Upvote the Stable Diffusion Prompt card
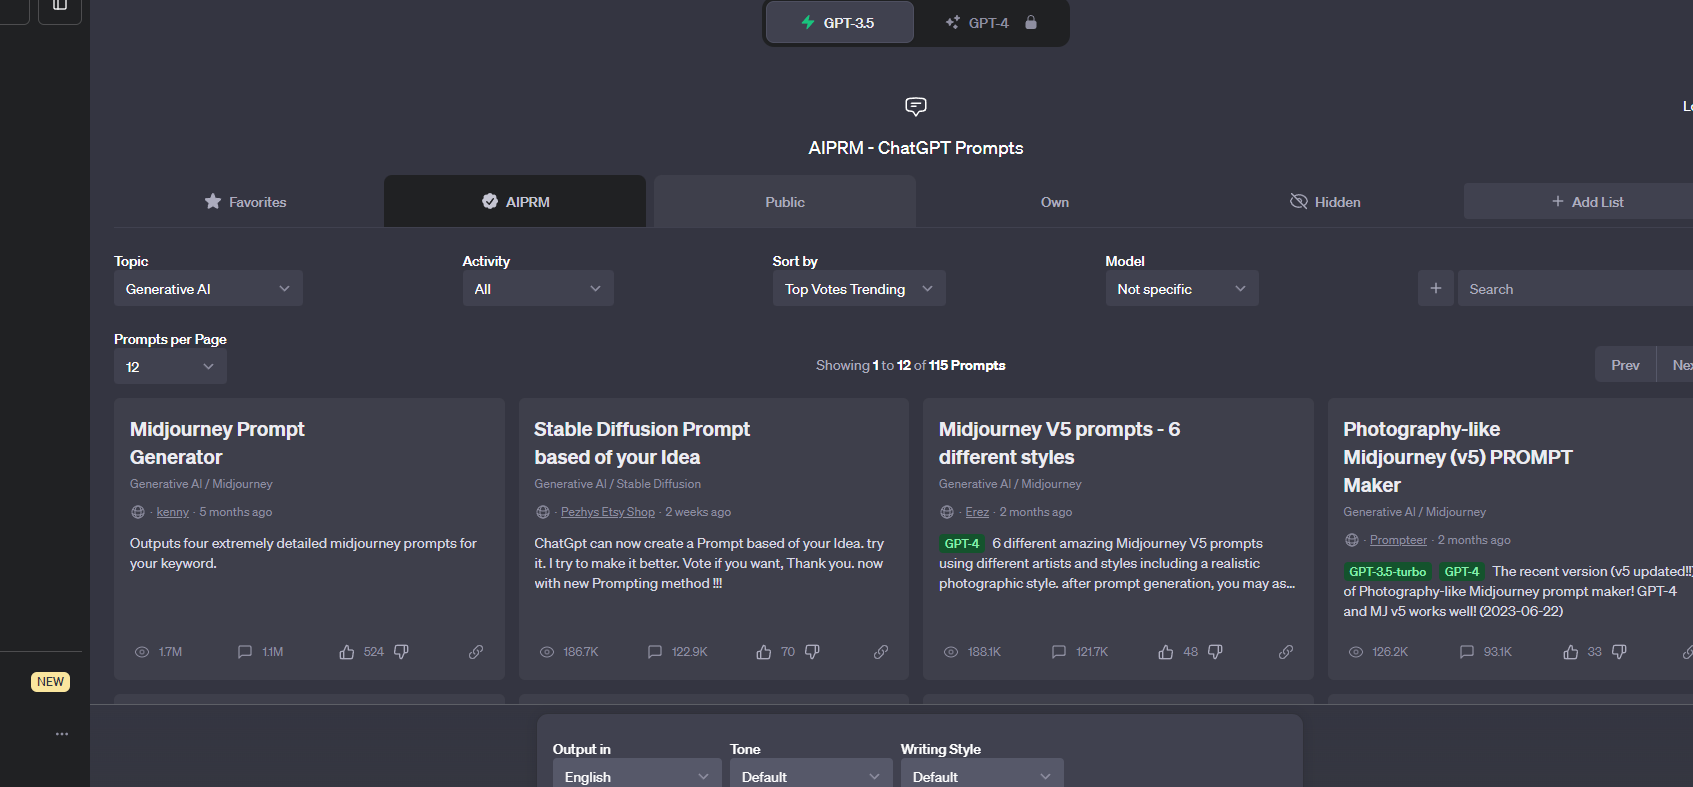The height and width of the screenshot is (787, 1693). pos(764,652)
